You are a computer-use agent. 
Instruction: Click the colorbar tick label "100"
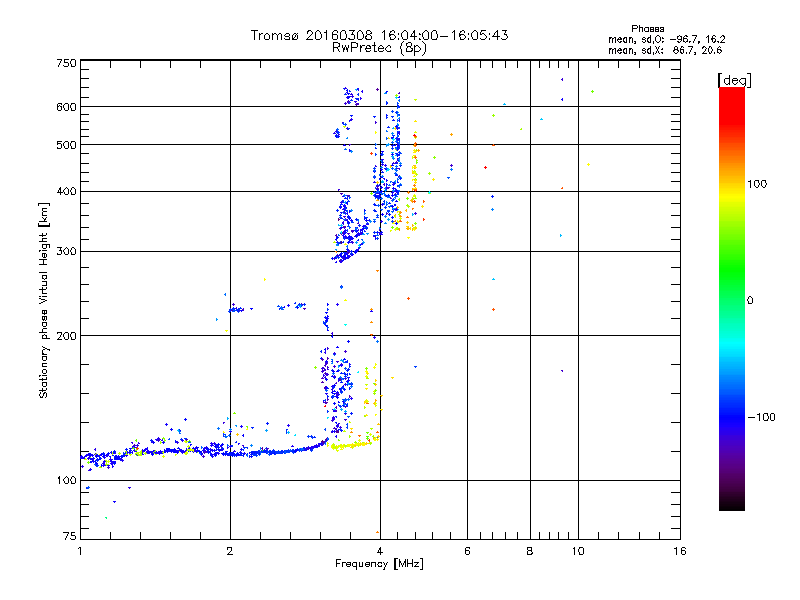point(757,184)
